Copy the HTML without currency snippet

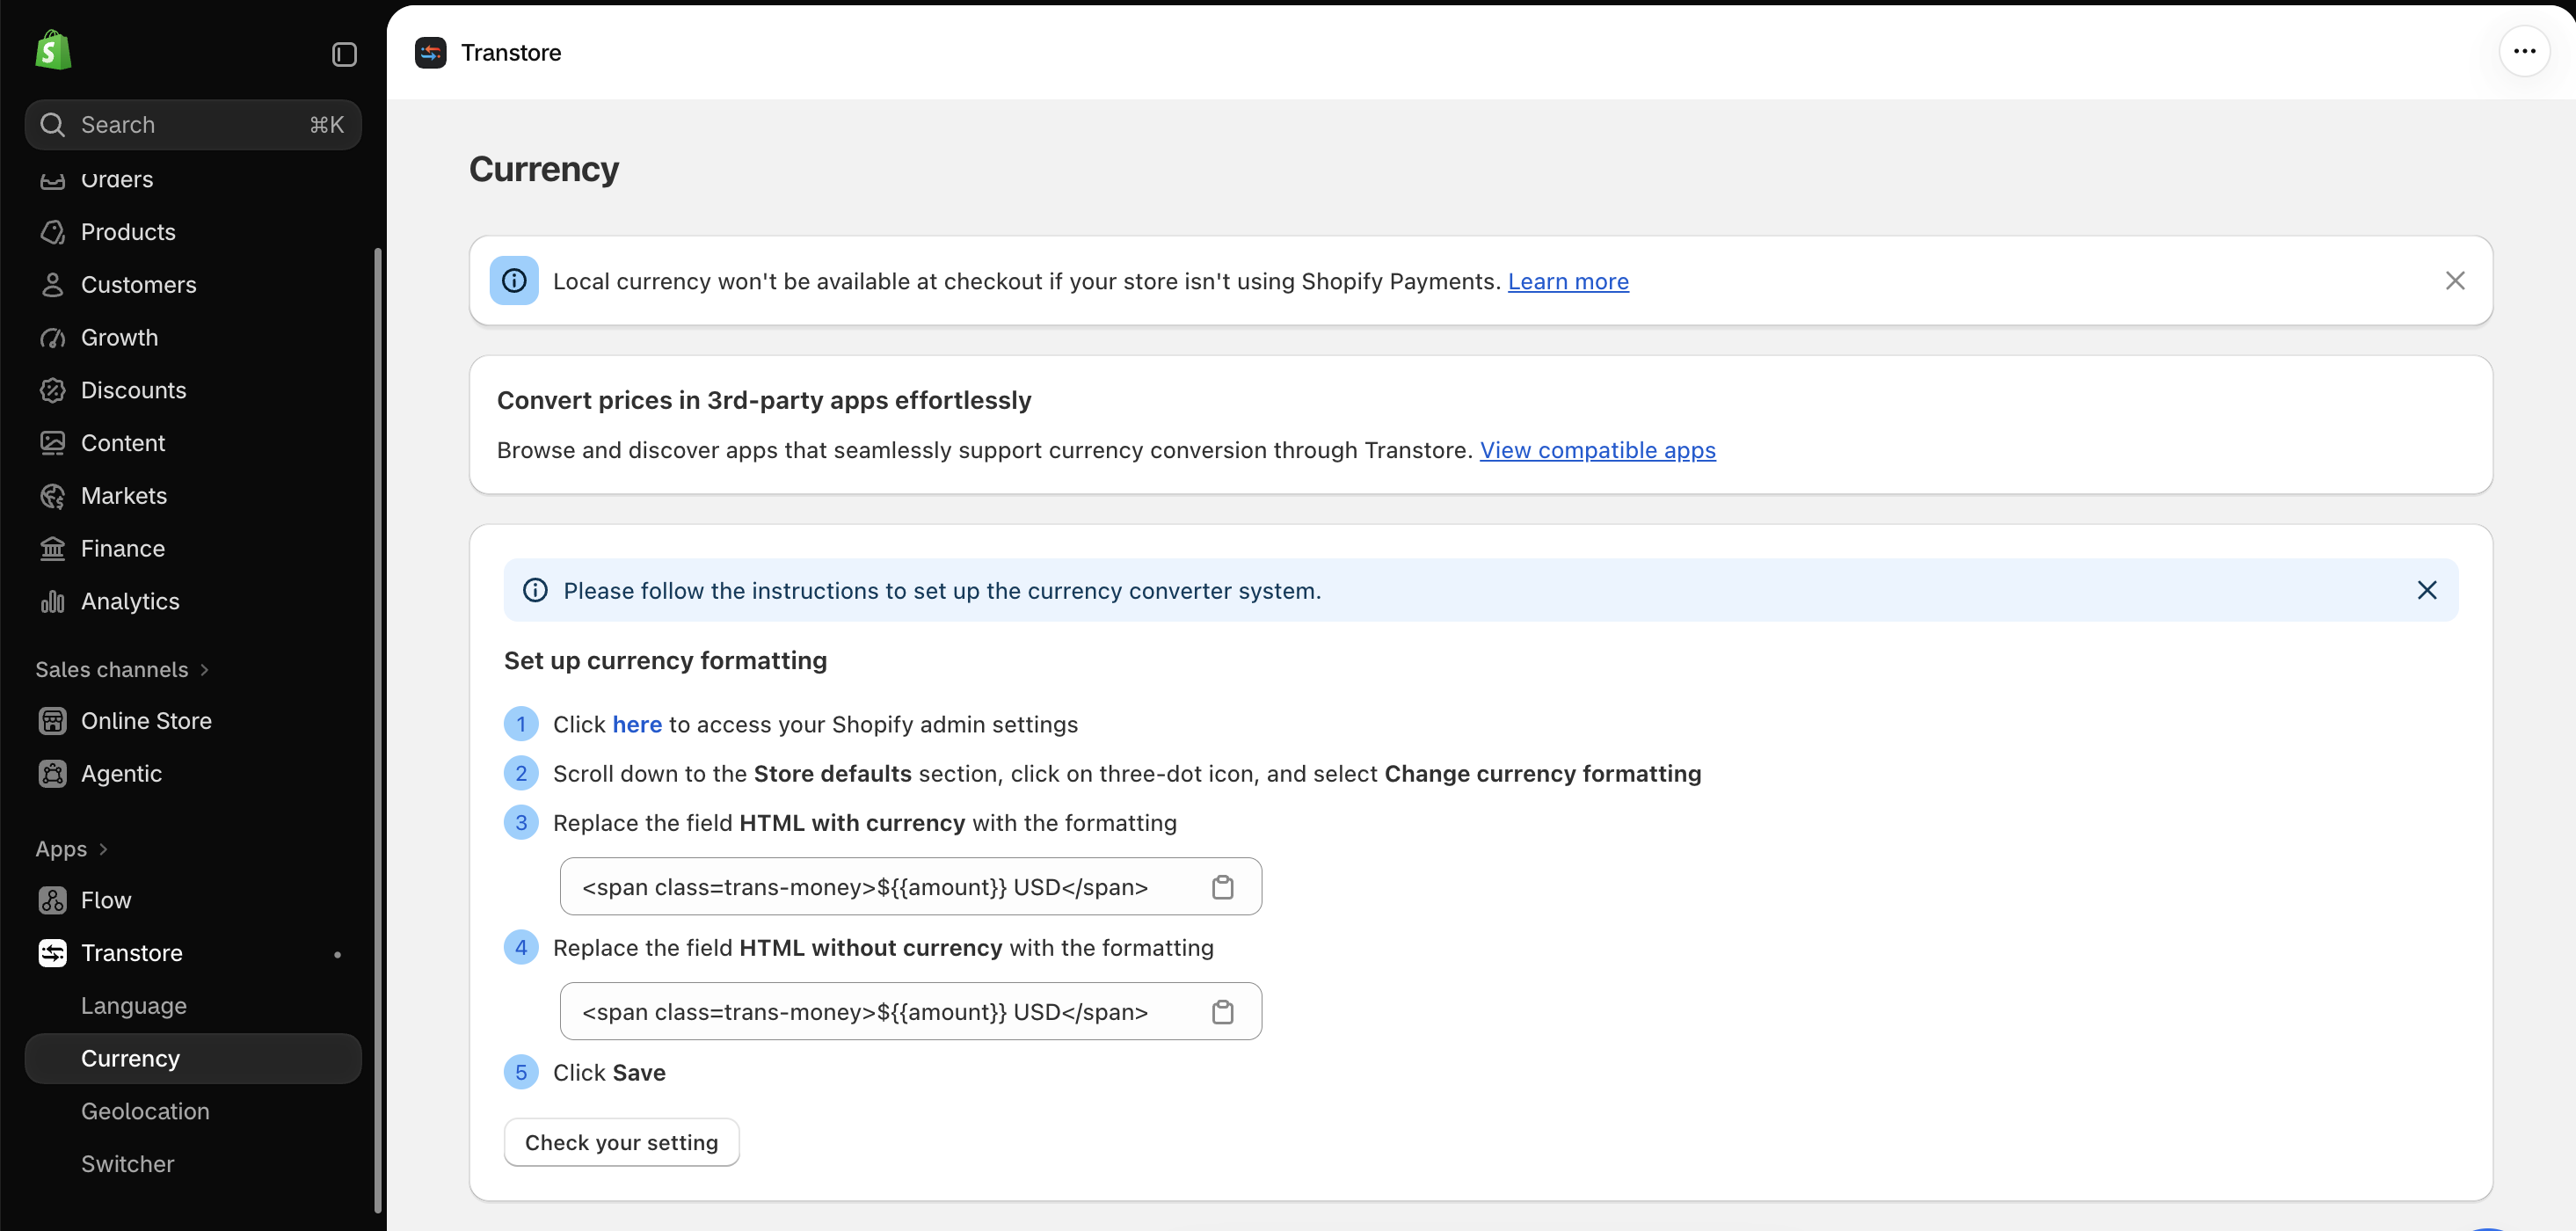pos(1222,1012)
